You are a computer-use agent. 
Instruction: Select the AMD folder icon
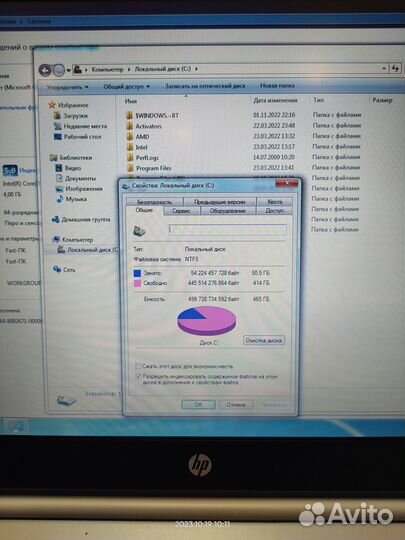click(130, 136)
